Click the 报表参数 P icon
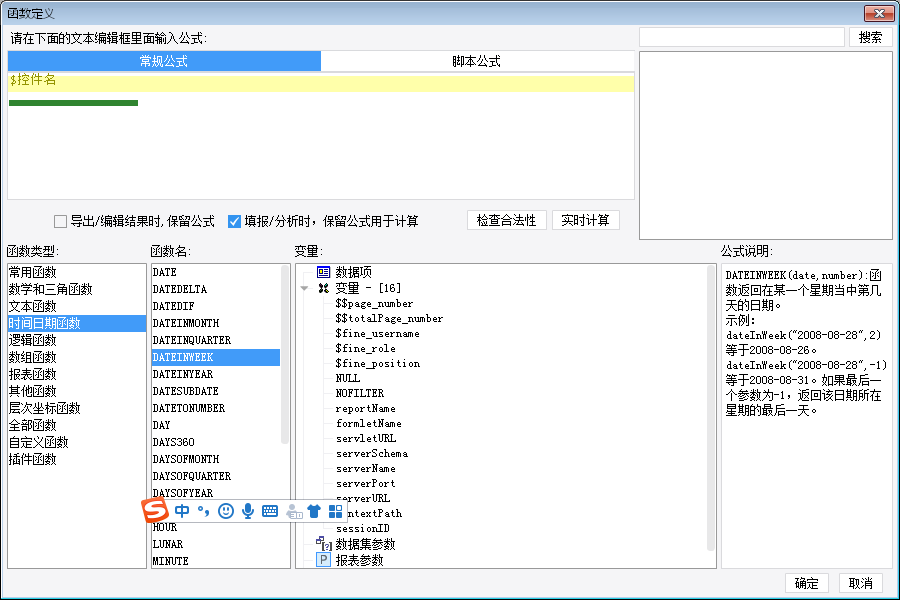 324,560
